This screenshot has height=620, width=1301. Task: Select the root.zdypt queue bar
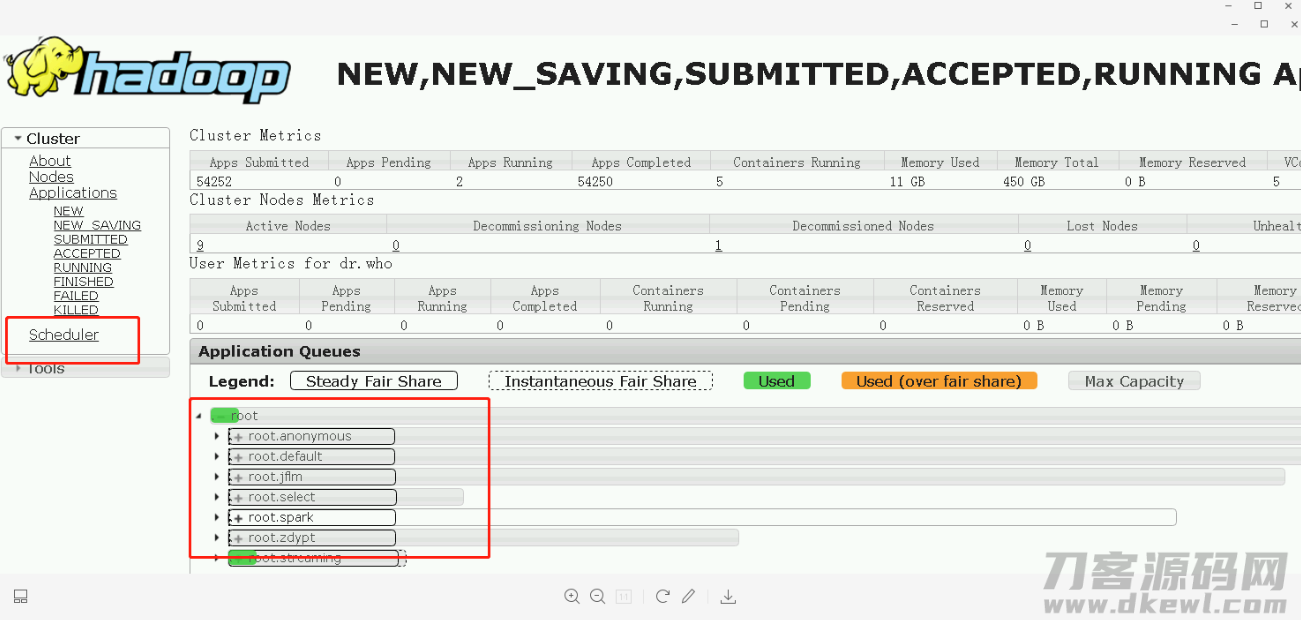pos(483,538)
